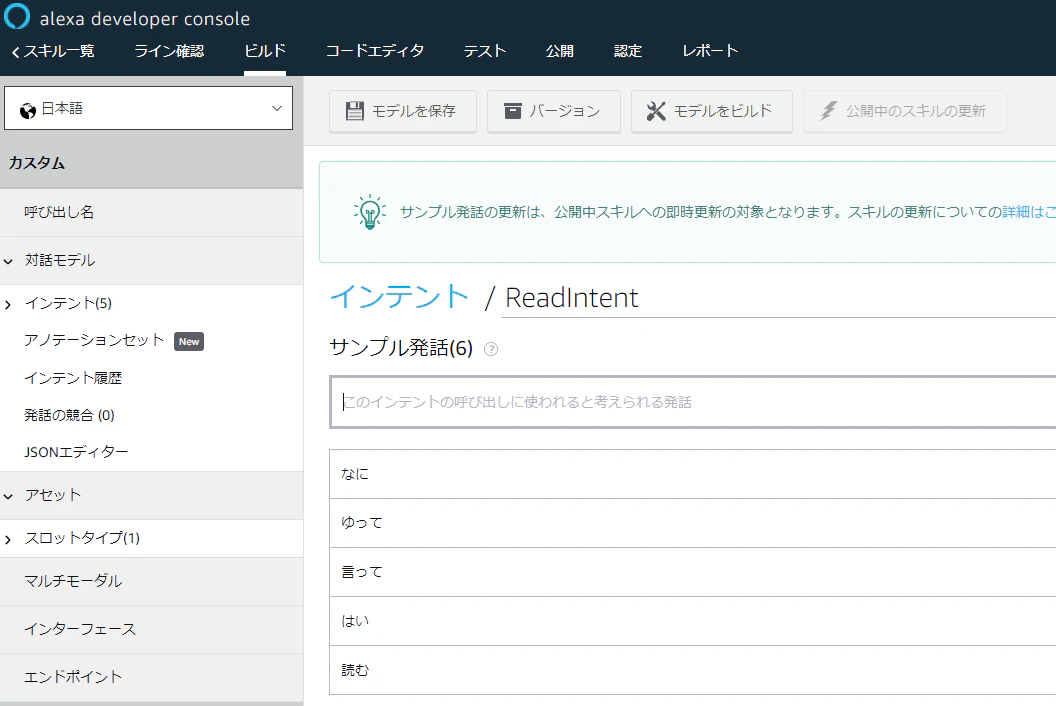Collapse the 対話モデル section chevron
This screenshot has height=706, width=1056.
tap(8, 261)
